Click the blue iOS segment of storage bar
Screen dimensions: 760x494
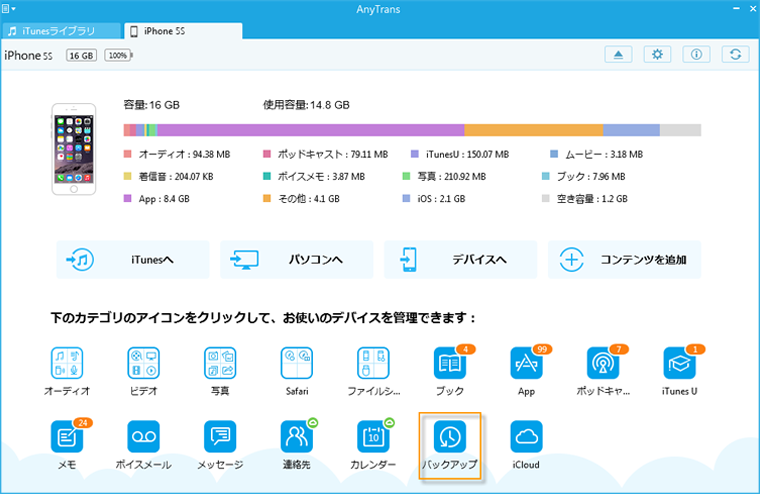(631, 130)
